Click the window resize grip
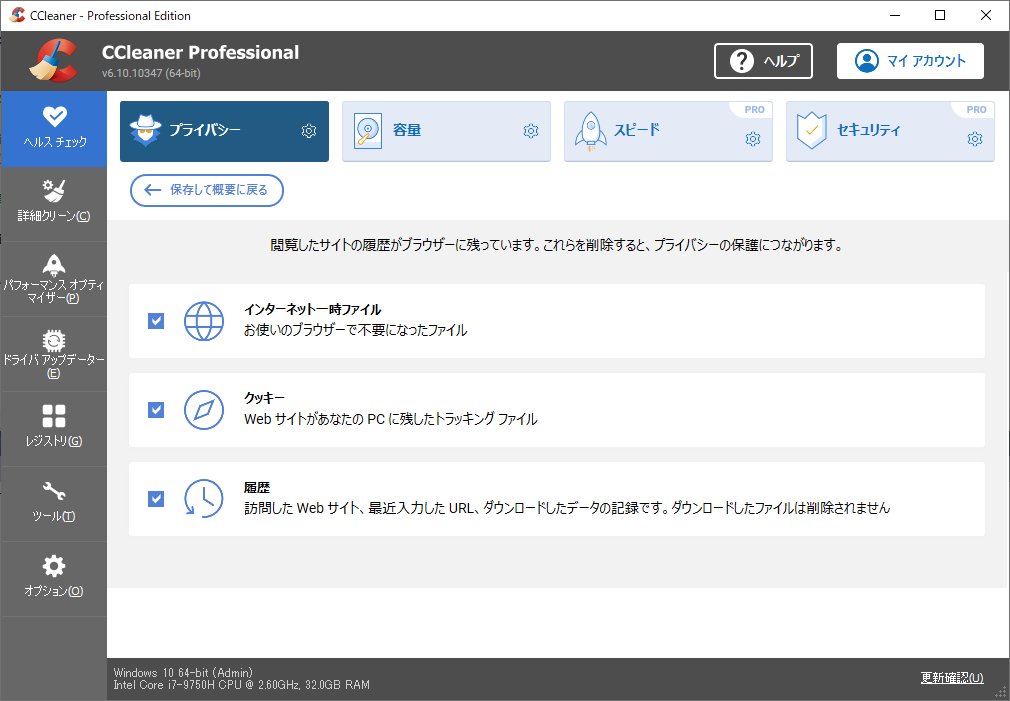The width and height of the screenshot is (1010, 701). coord(1000,692)
